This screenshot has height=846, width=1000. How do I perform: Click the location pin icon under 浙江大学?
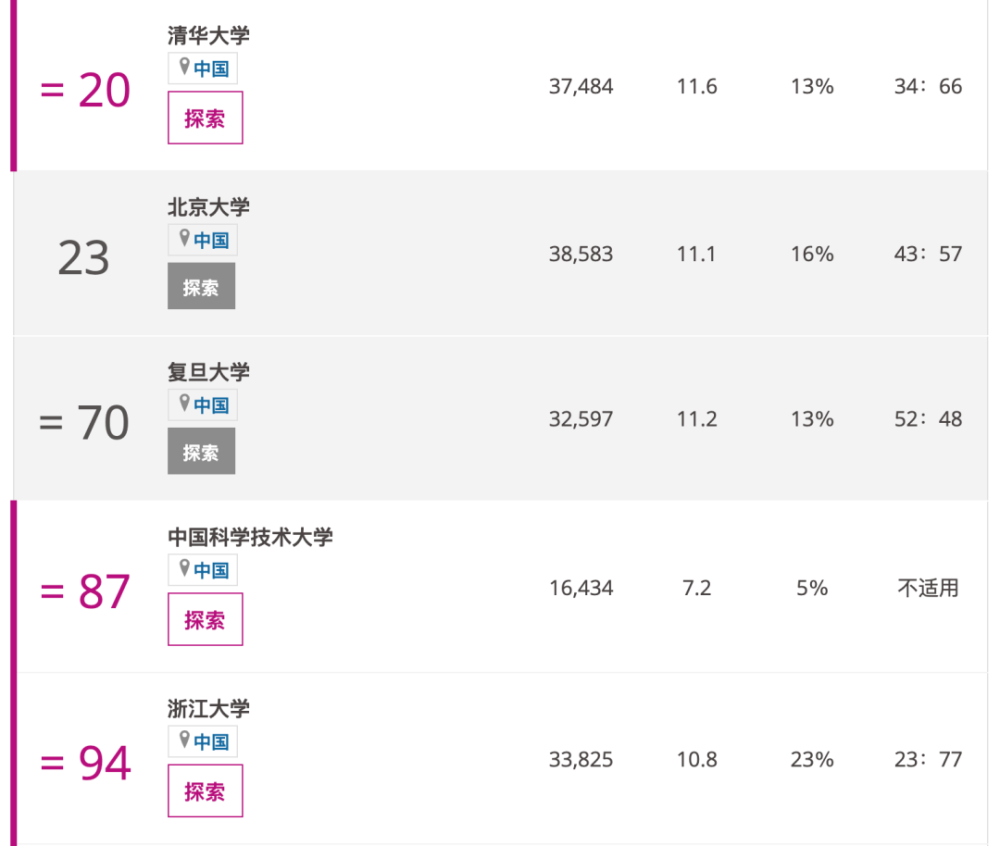click(x=184, y=740)
